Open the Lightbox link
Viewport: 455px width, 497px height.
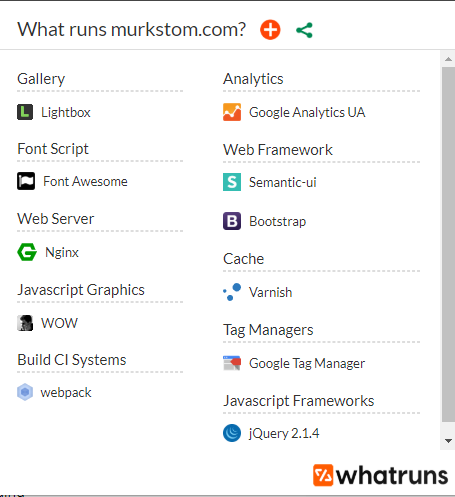66,112
